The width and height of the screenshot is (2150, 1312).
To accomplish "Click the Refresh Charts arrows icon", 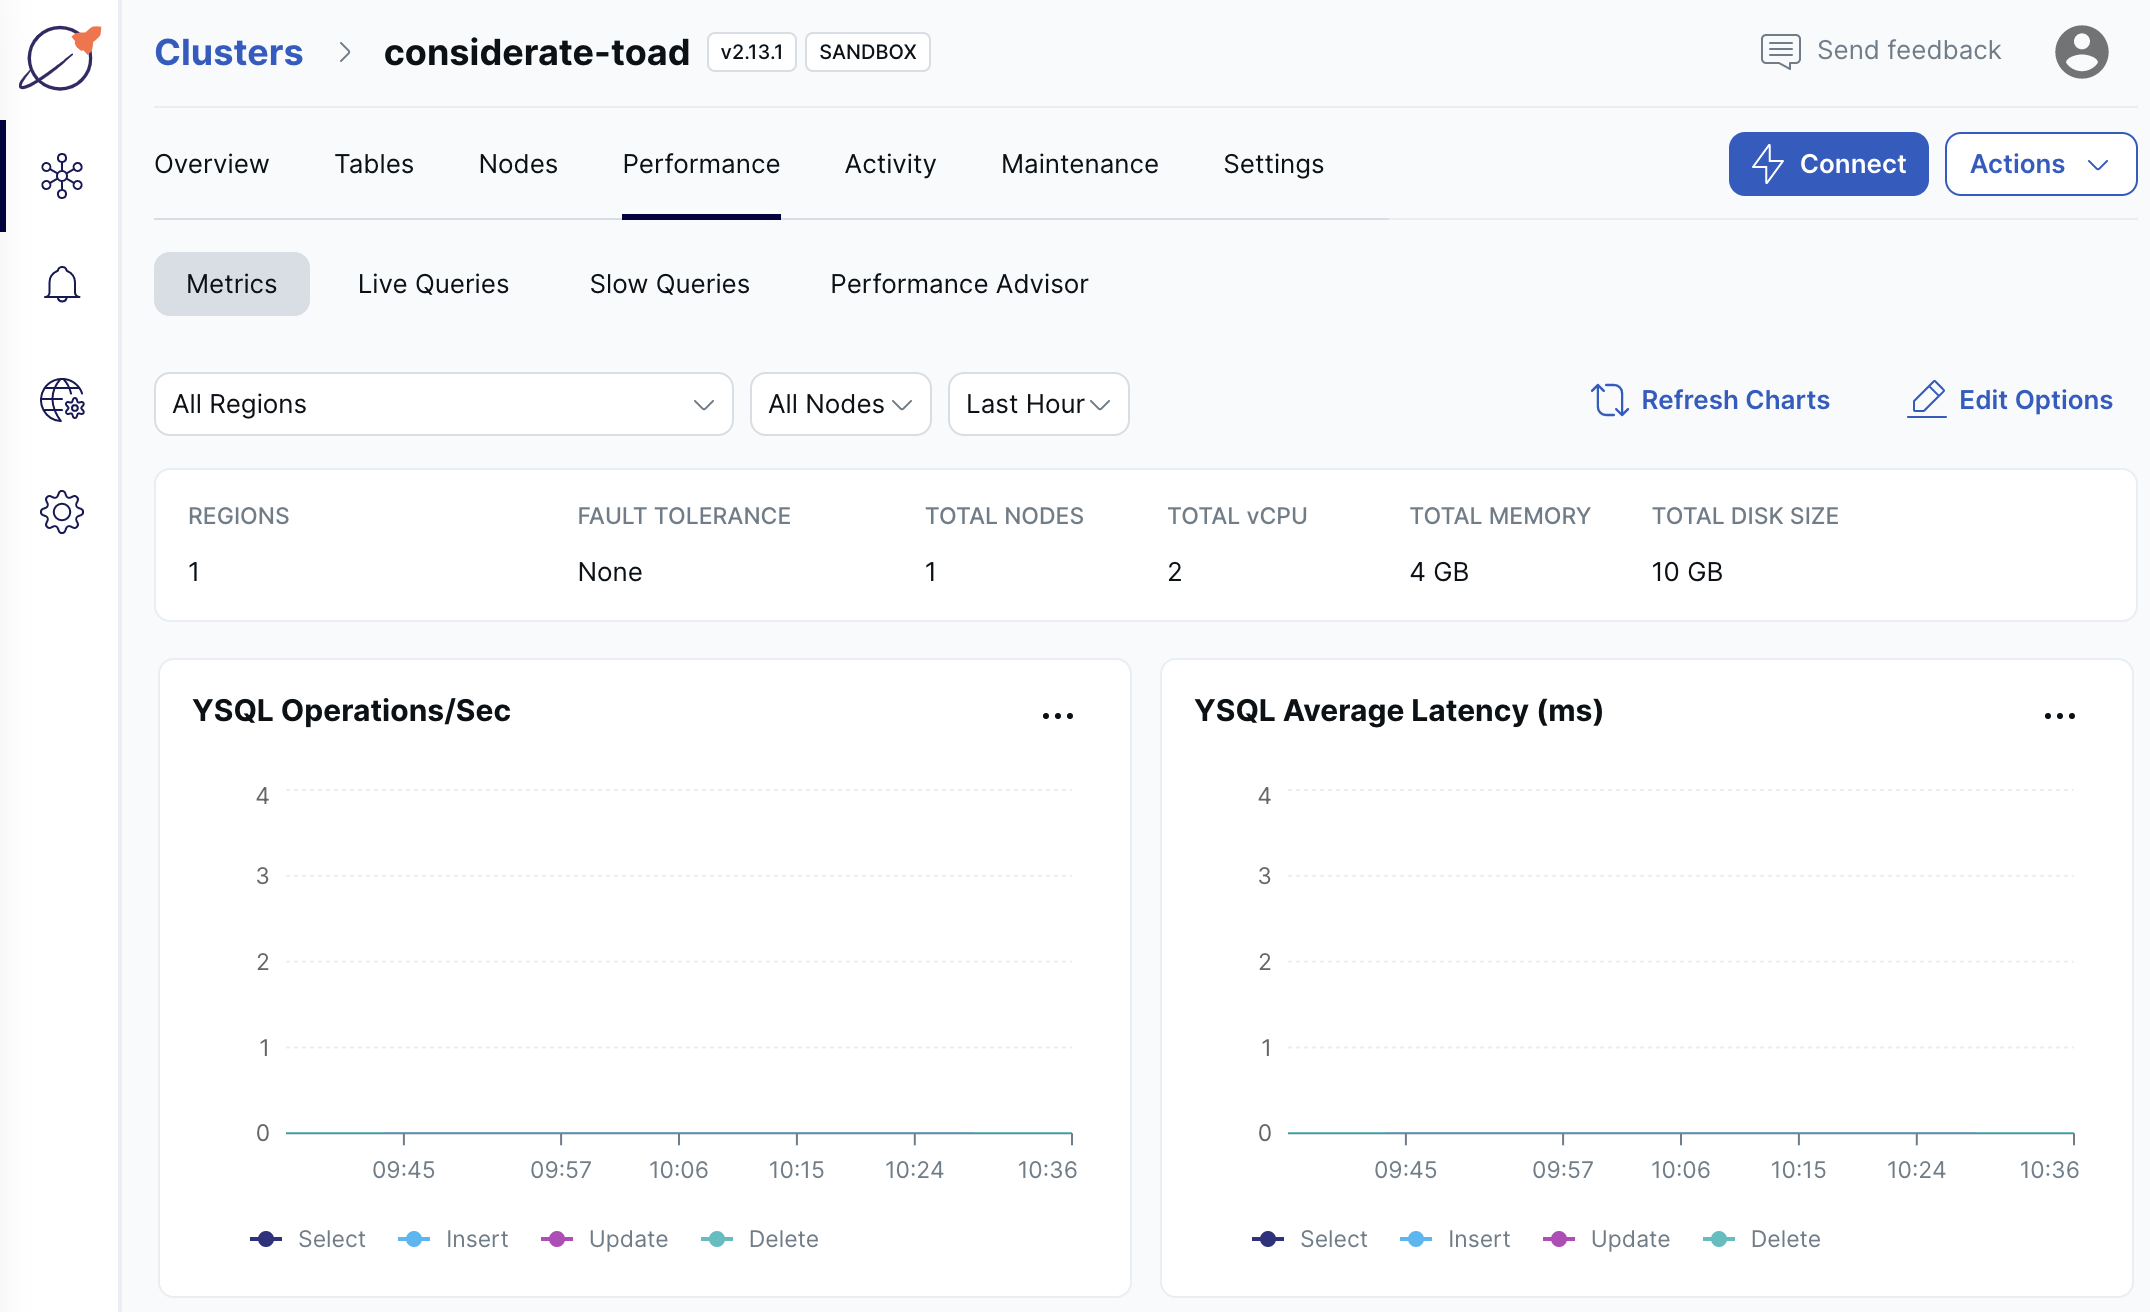I will coord(1610,400).
